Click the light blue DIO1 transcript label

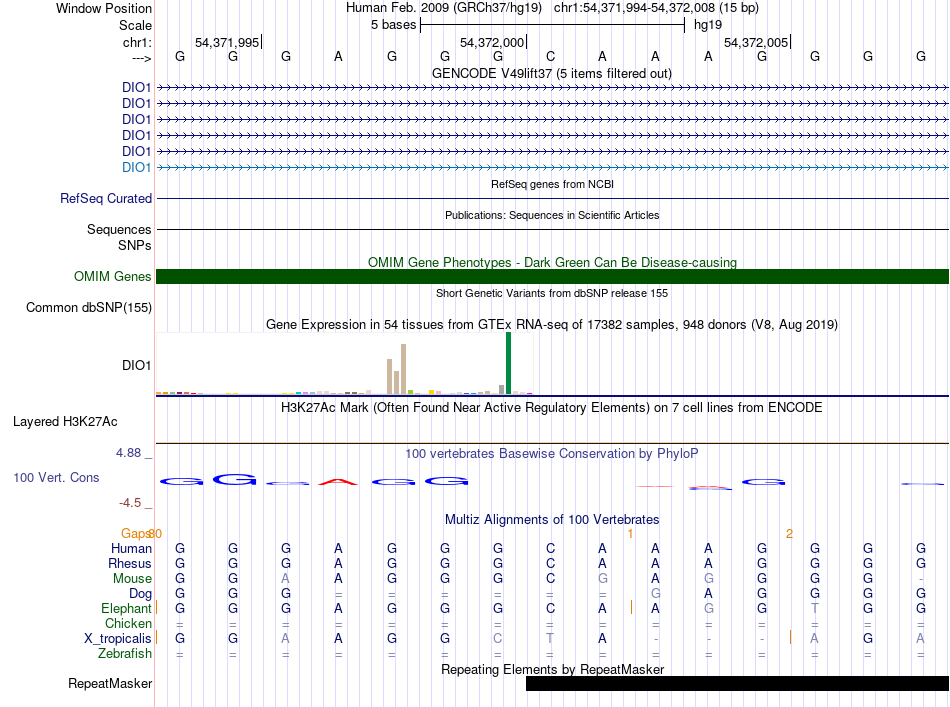point(136,167)
